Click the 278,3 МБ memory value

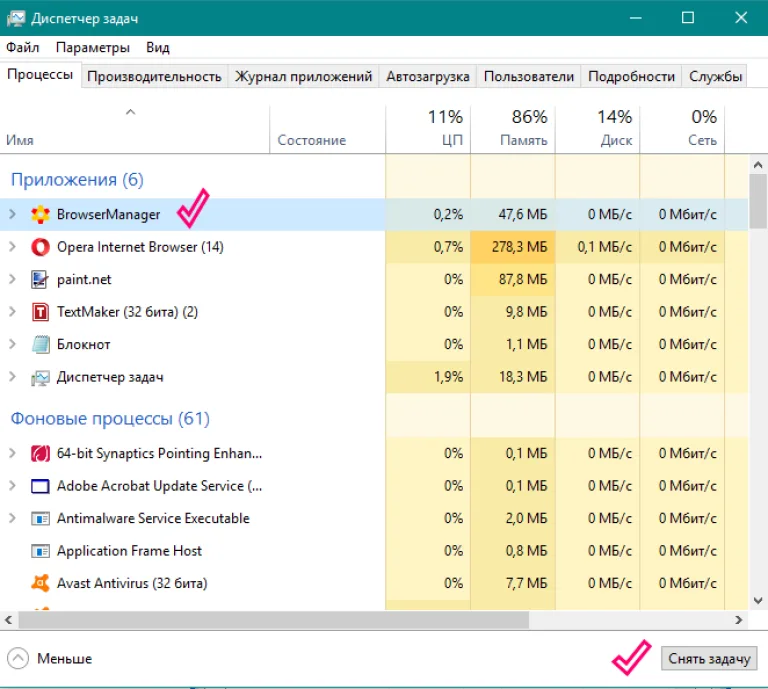point(520,247)
